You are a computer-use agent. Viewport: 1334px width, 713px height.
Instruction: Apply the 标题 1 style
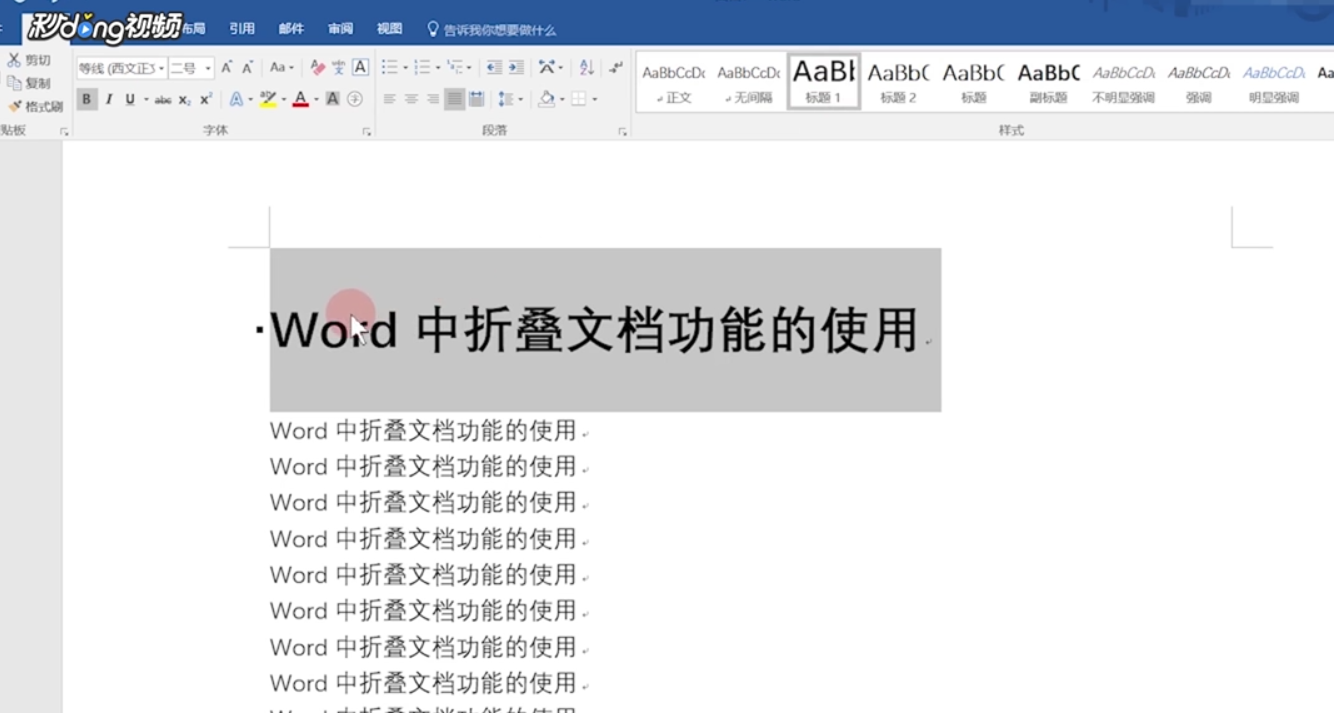coord(824,82)
